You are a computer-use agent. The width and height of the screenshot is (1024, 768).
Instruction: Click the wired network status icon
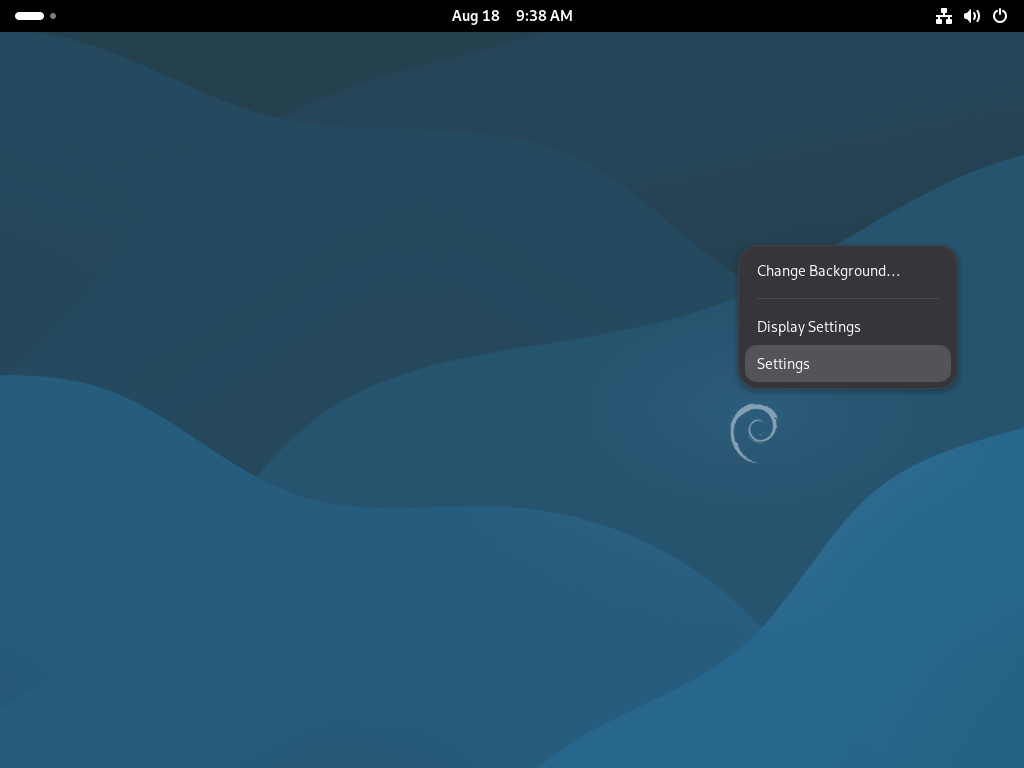pyautogui.click(x=944, y=16)
